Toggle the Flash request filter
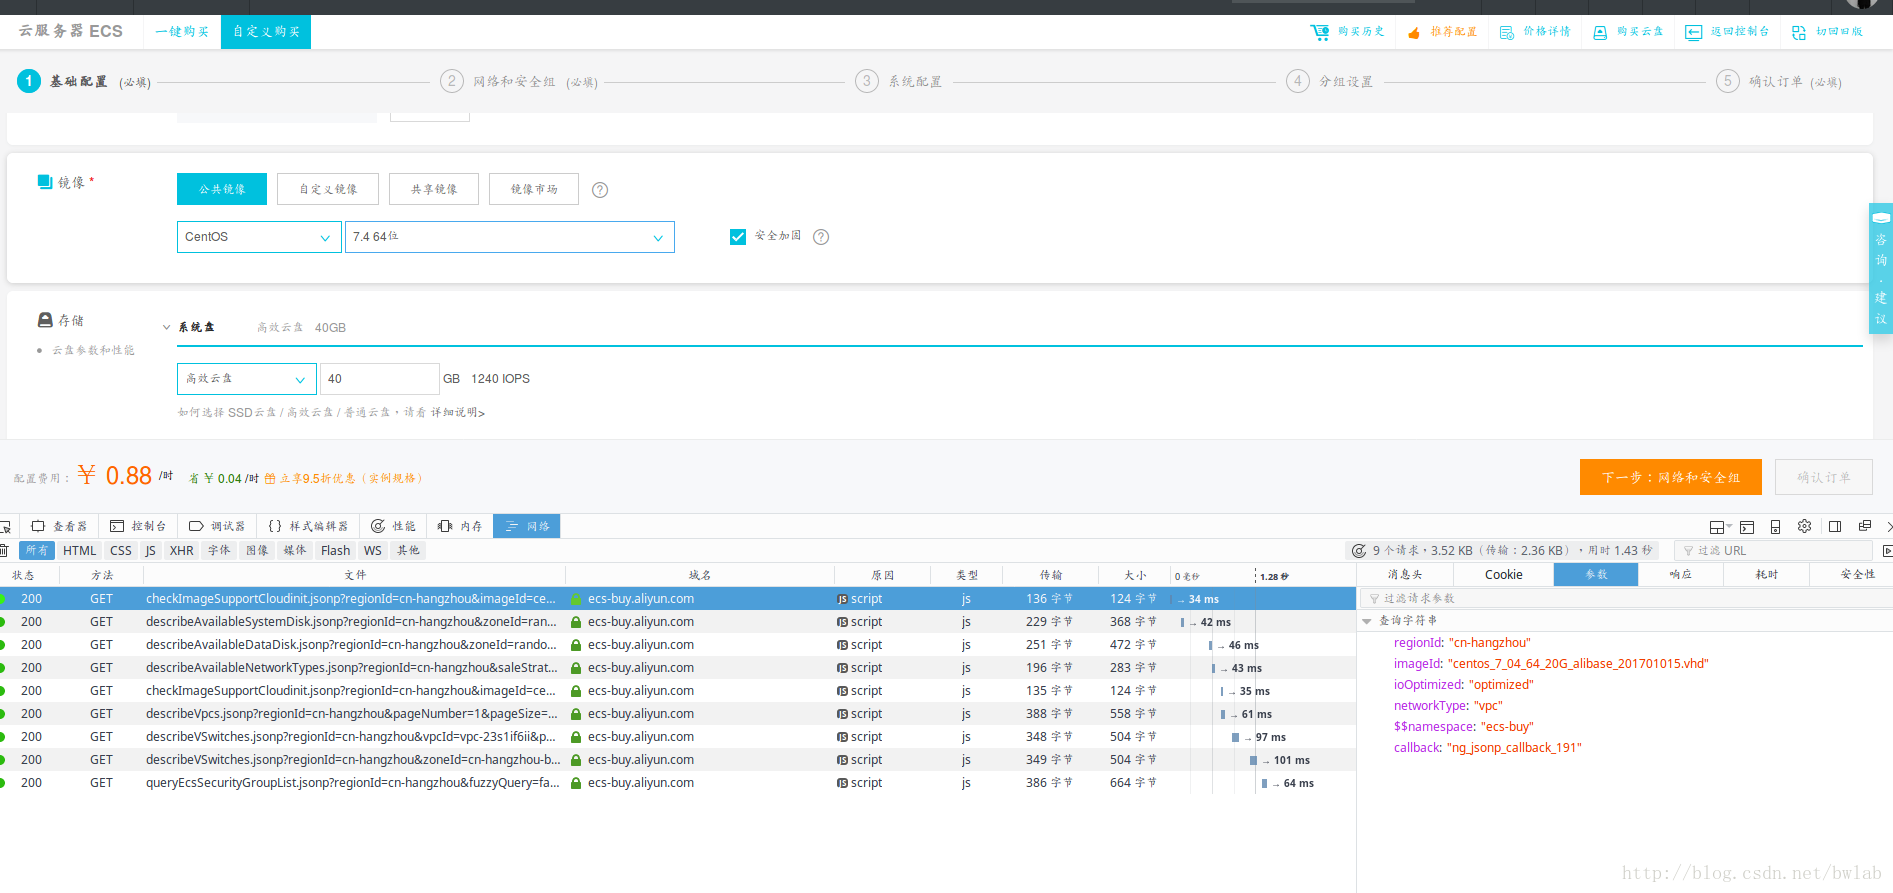 [x=335, y=551]
